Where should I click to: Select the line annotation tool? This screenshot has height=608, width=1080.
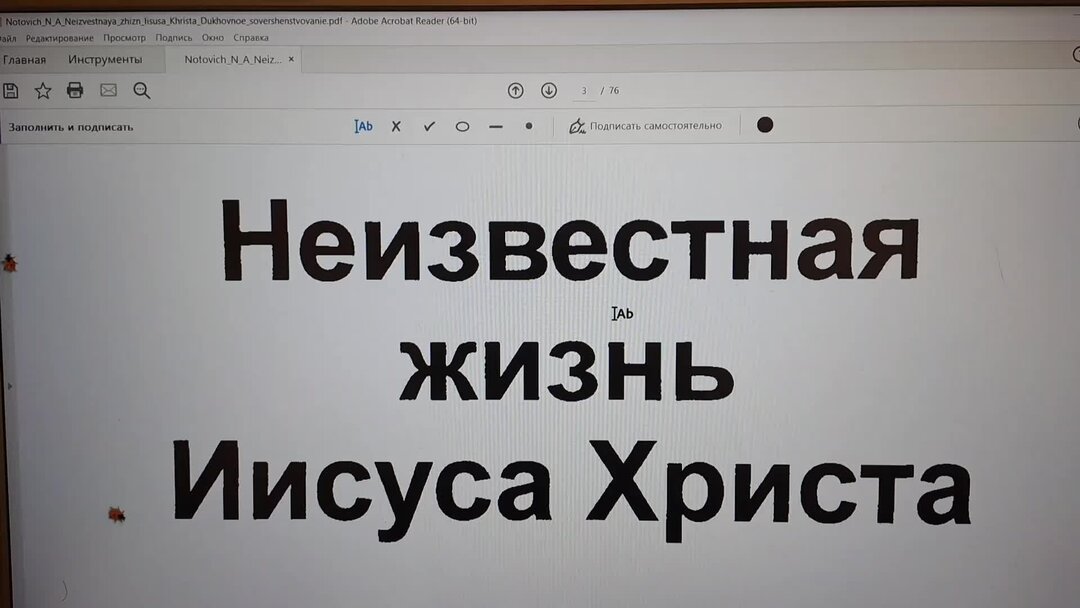point(494,126)
